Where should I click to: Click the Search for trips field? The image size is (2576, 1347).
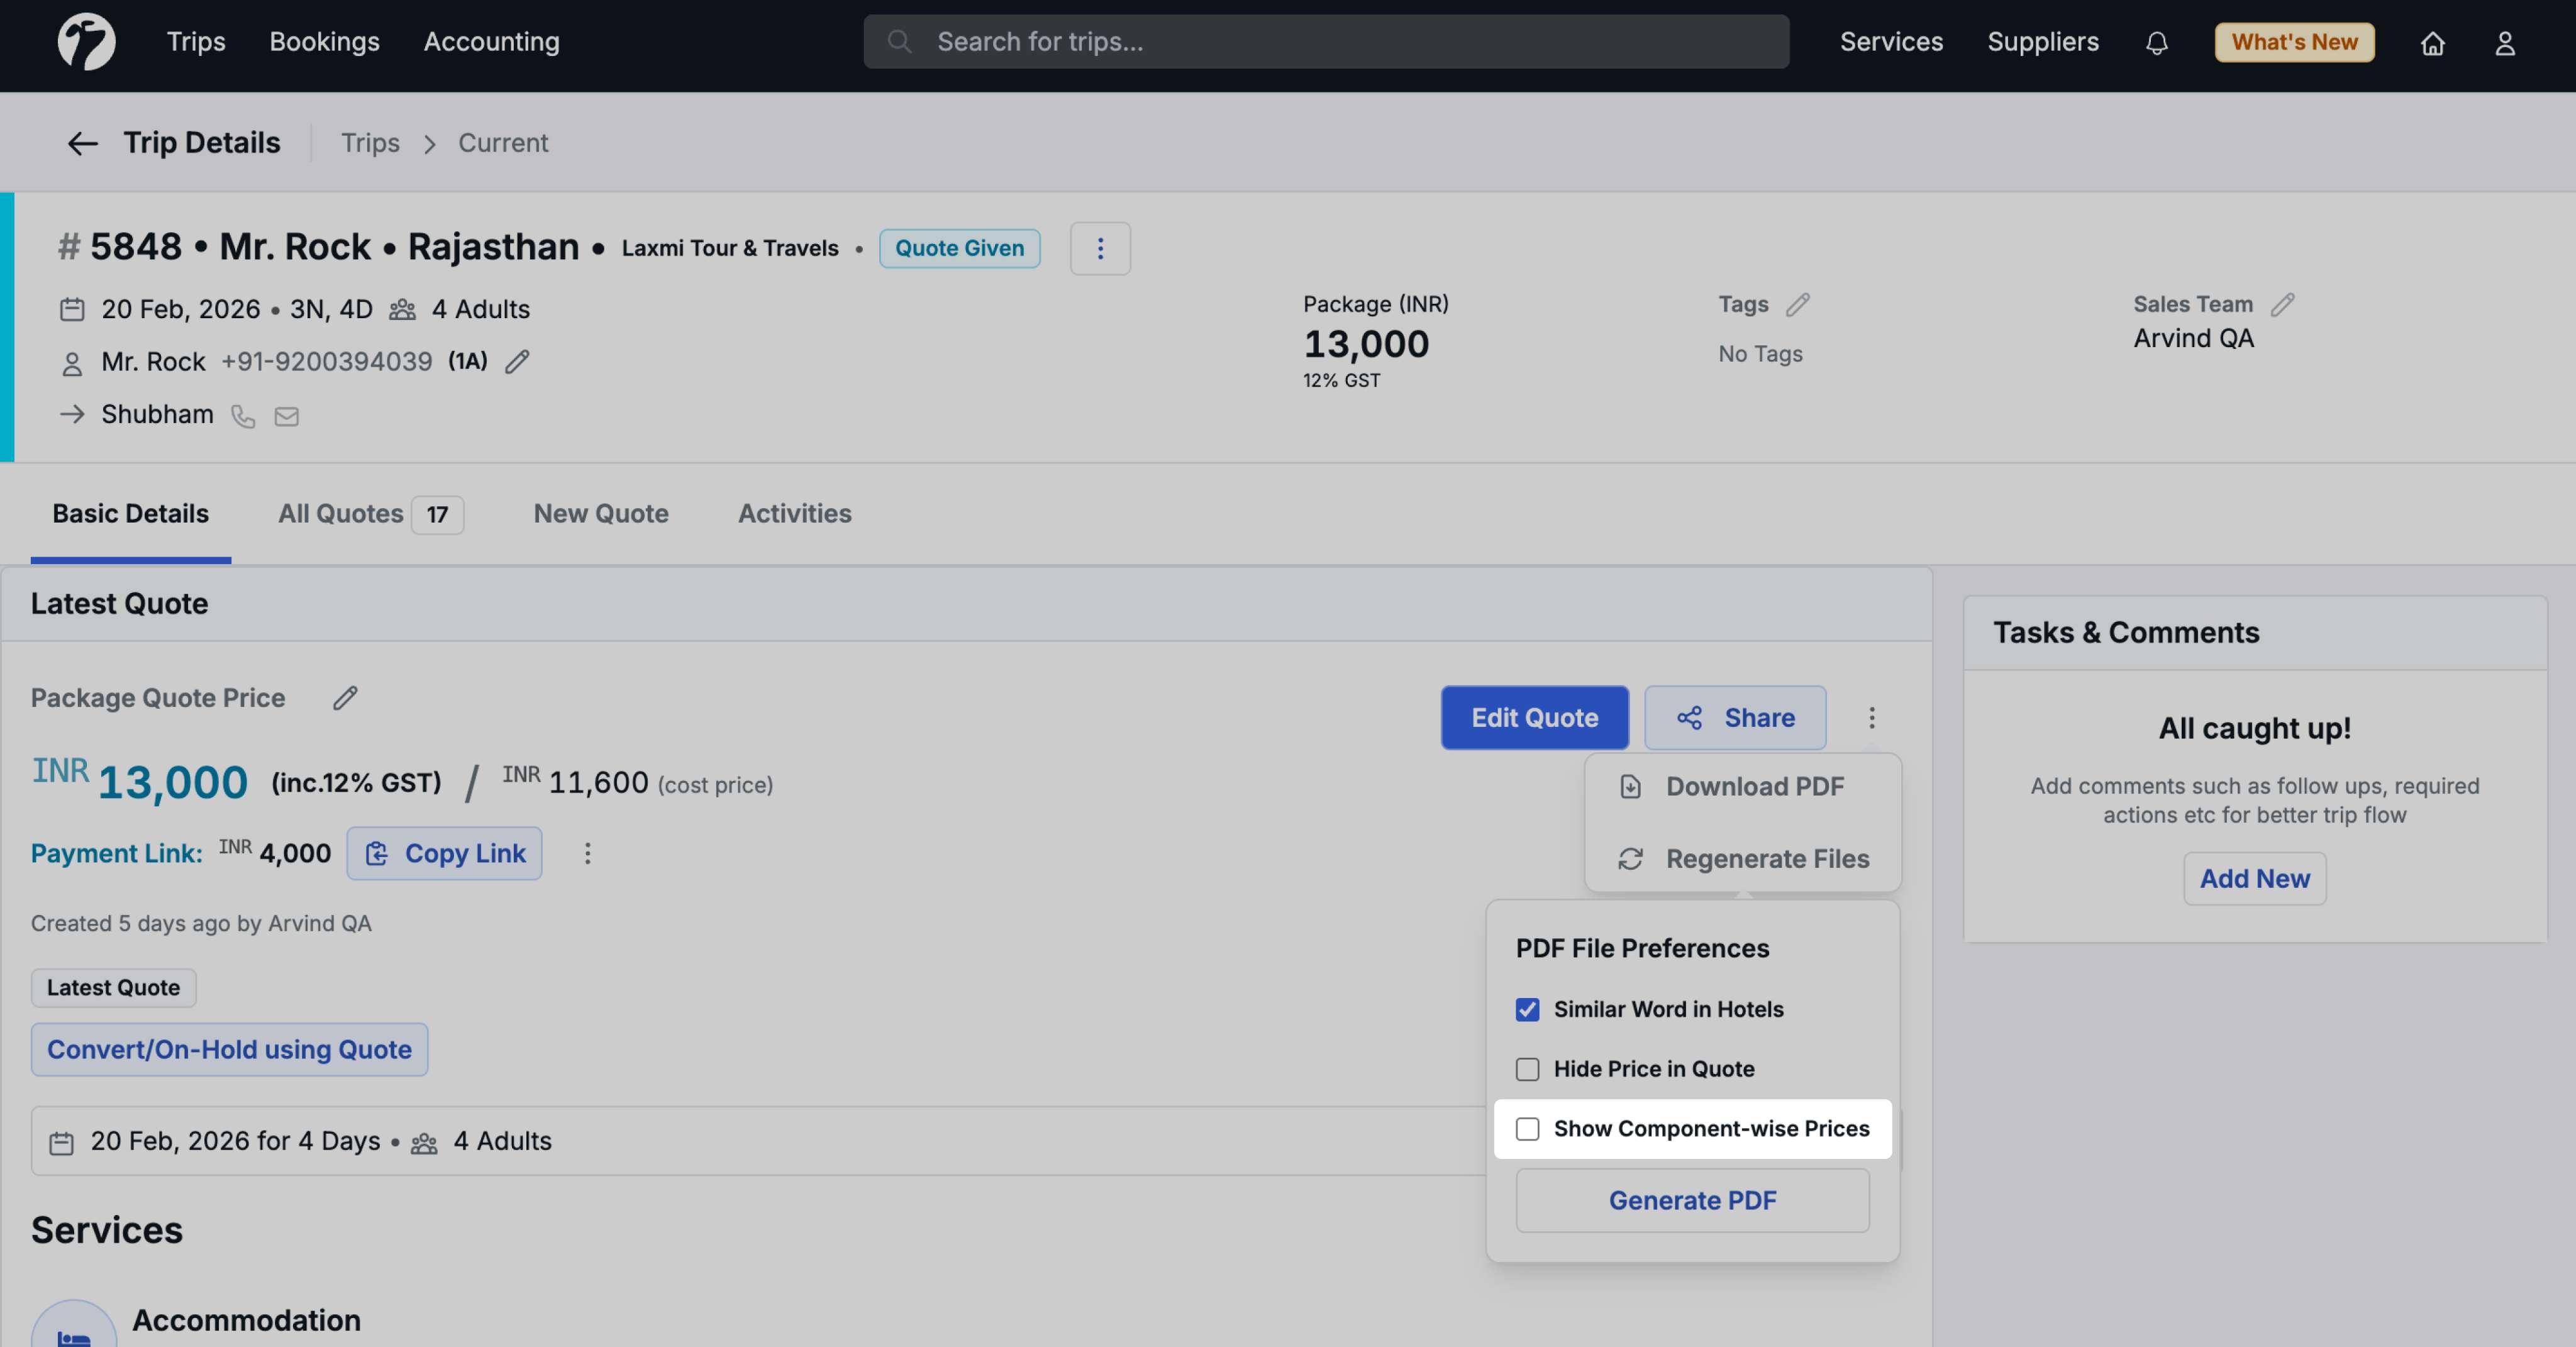(1326, 42)
